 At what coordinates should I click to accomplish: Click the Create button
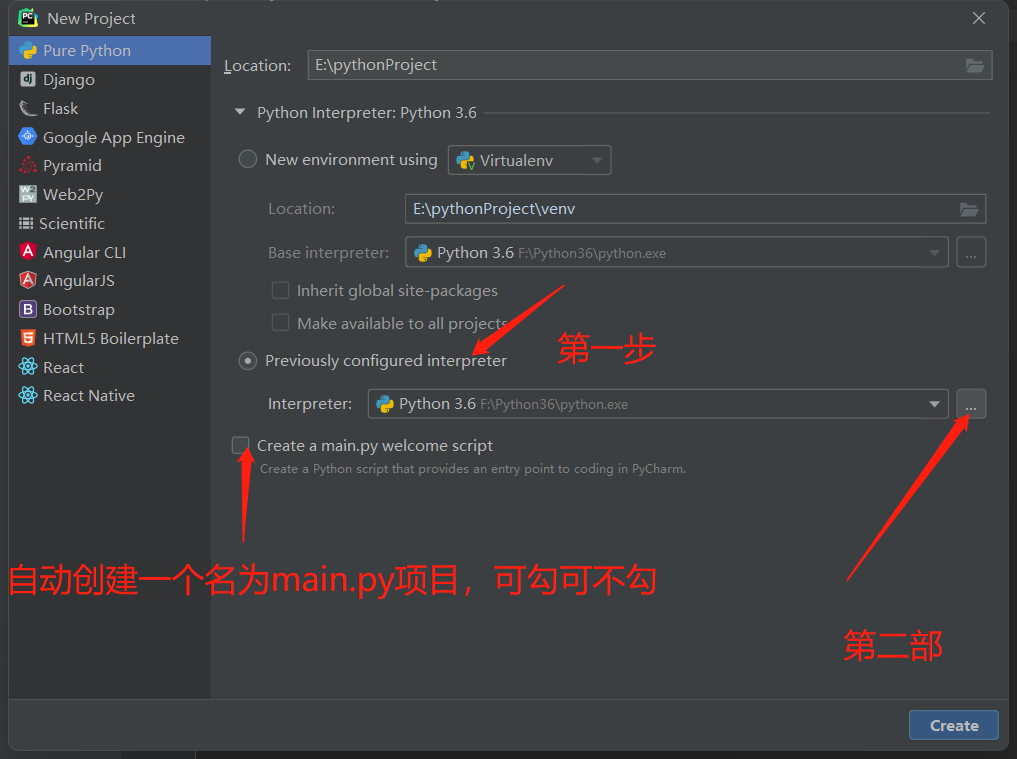953,725
